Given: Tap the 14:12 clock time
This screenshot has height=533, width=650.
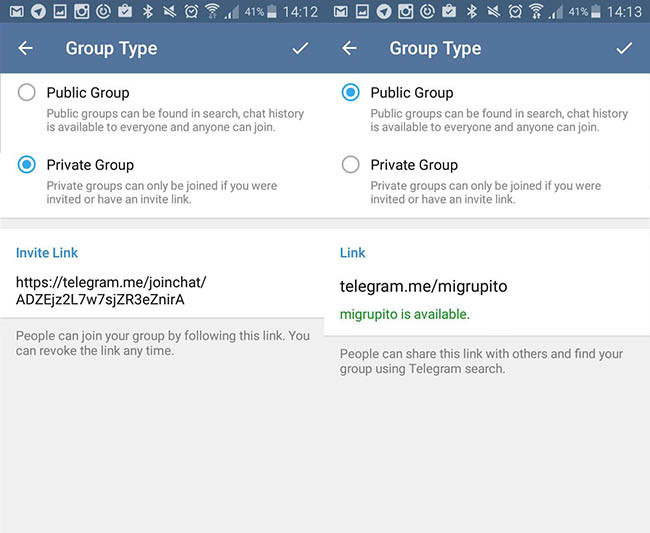Looking at the screenshot, I should pos(300,12).
